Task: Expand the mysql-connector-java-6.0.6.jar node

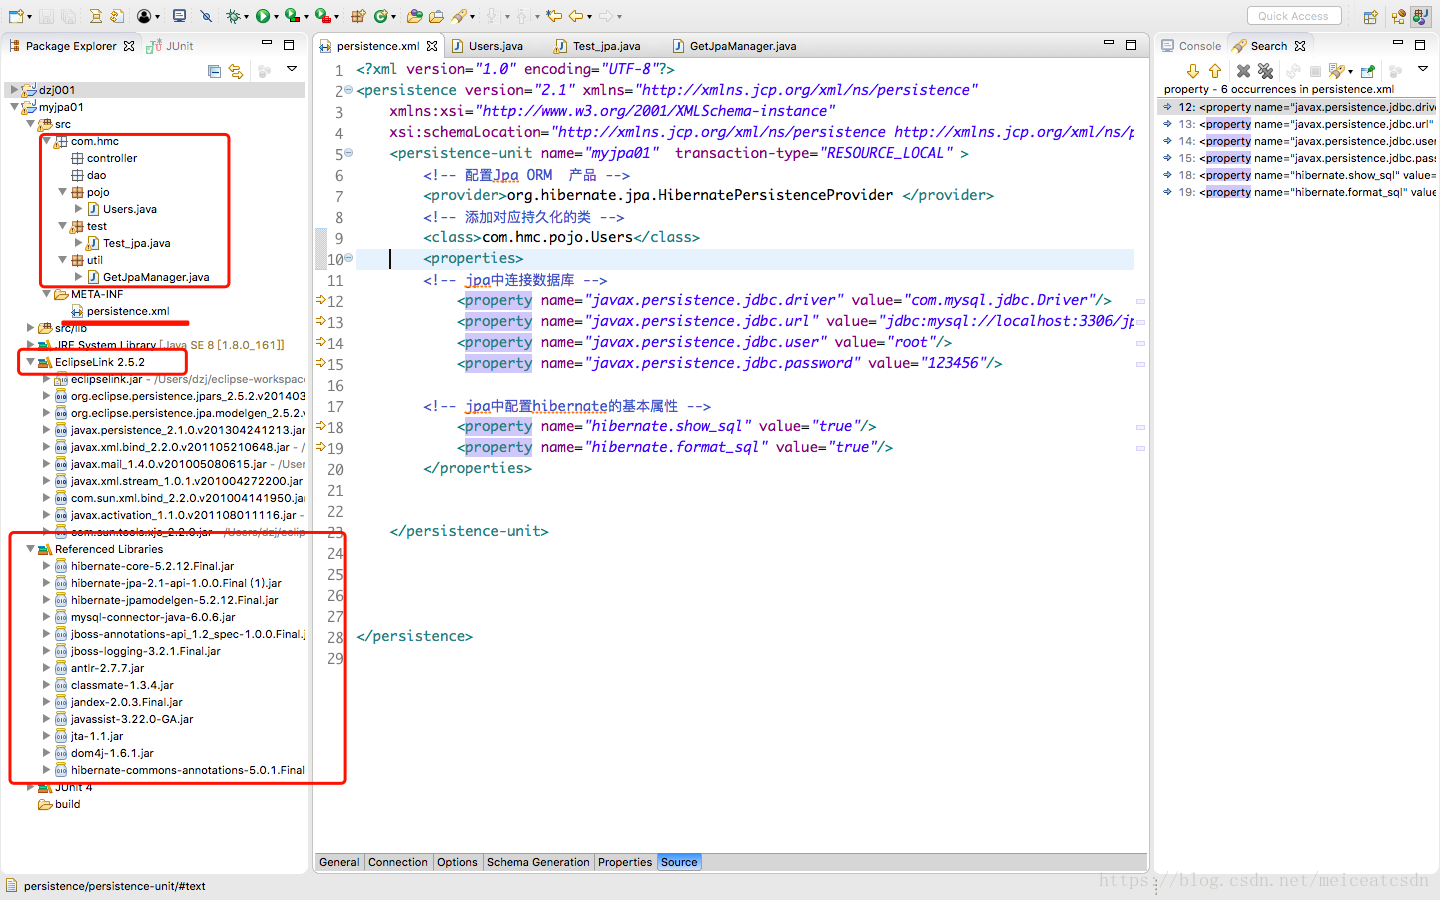Action: tap(46, 617)
